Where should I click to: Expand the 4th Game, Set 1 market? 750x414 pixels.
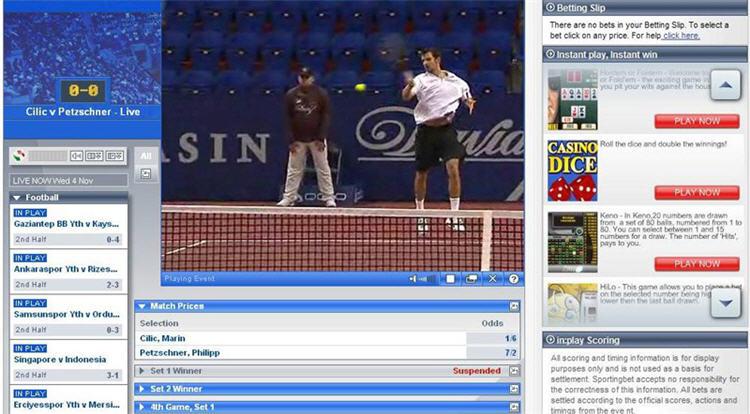142,407
